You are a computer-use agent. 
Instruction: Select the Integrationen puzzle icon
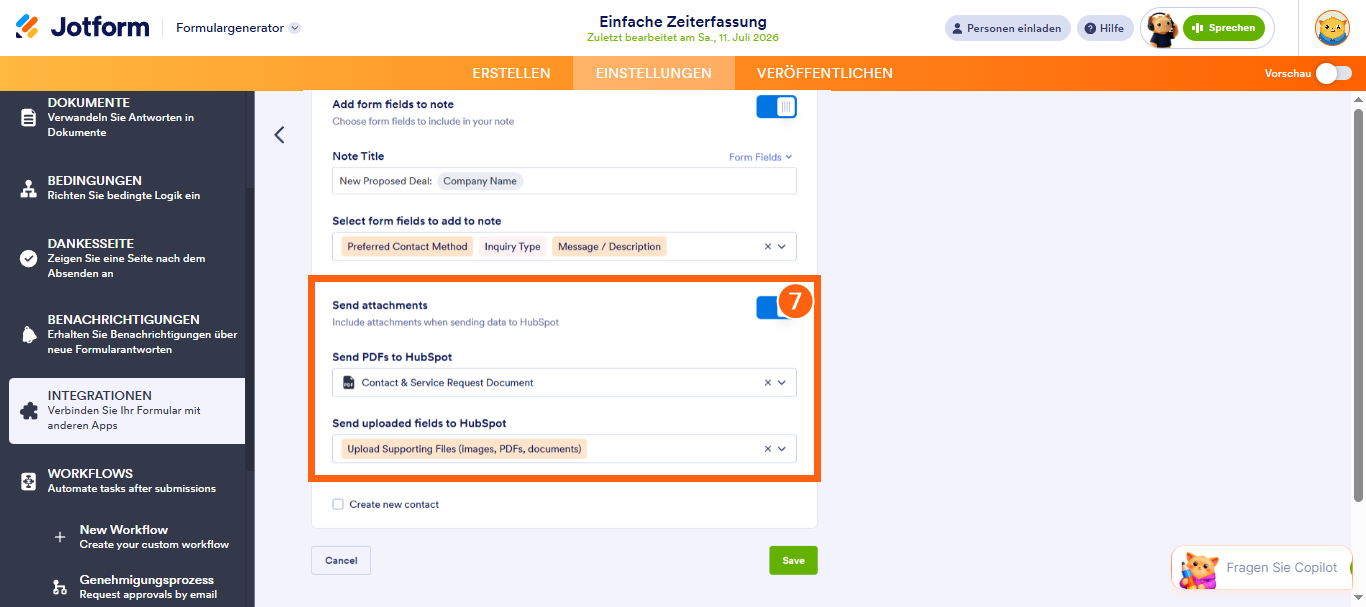tap(28, 411)
